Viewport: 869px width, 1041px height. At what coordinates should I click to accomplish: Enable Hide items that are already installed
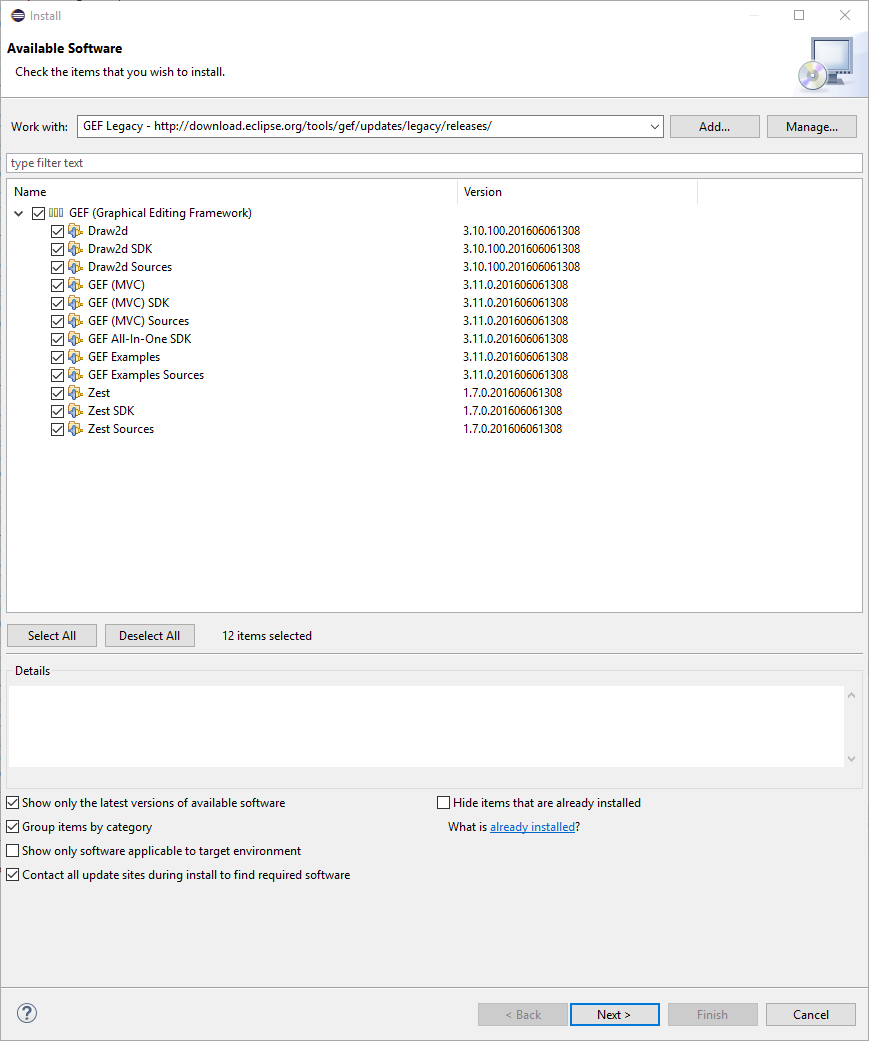[x=443, y=803]
